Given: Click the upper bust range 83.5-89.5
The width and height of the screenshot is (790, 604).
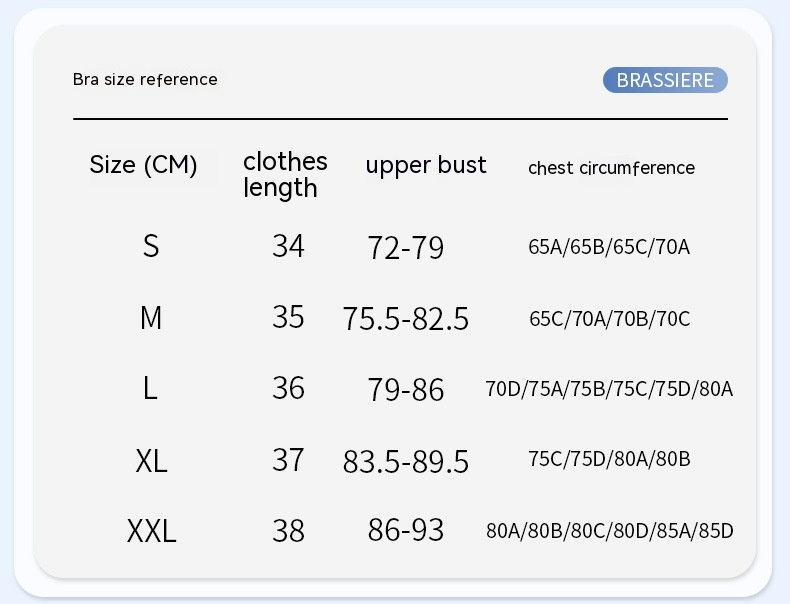Looking at the screenshot, I should point(406,461).
